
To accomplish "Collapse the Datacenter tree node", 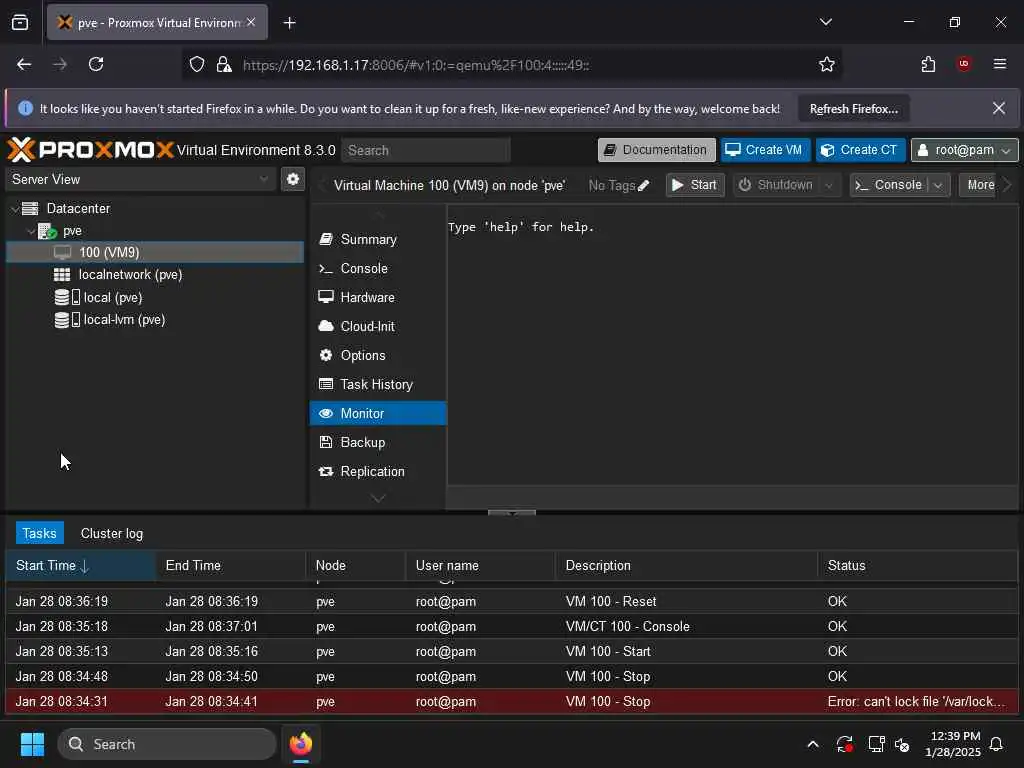I will point(14,208).
